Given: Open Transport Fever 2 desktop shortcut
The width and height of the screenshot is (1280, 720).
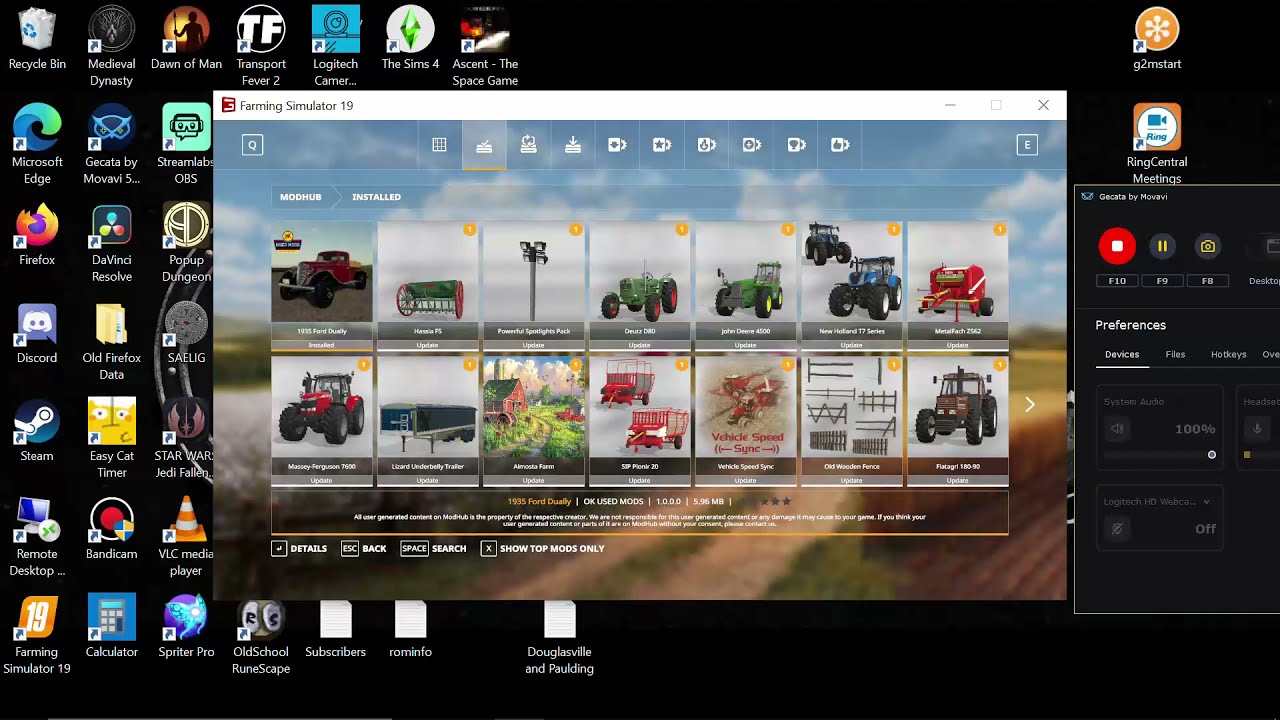Looking at the screenshot, I should [x=261, y=48].
